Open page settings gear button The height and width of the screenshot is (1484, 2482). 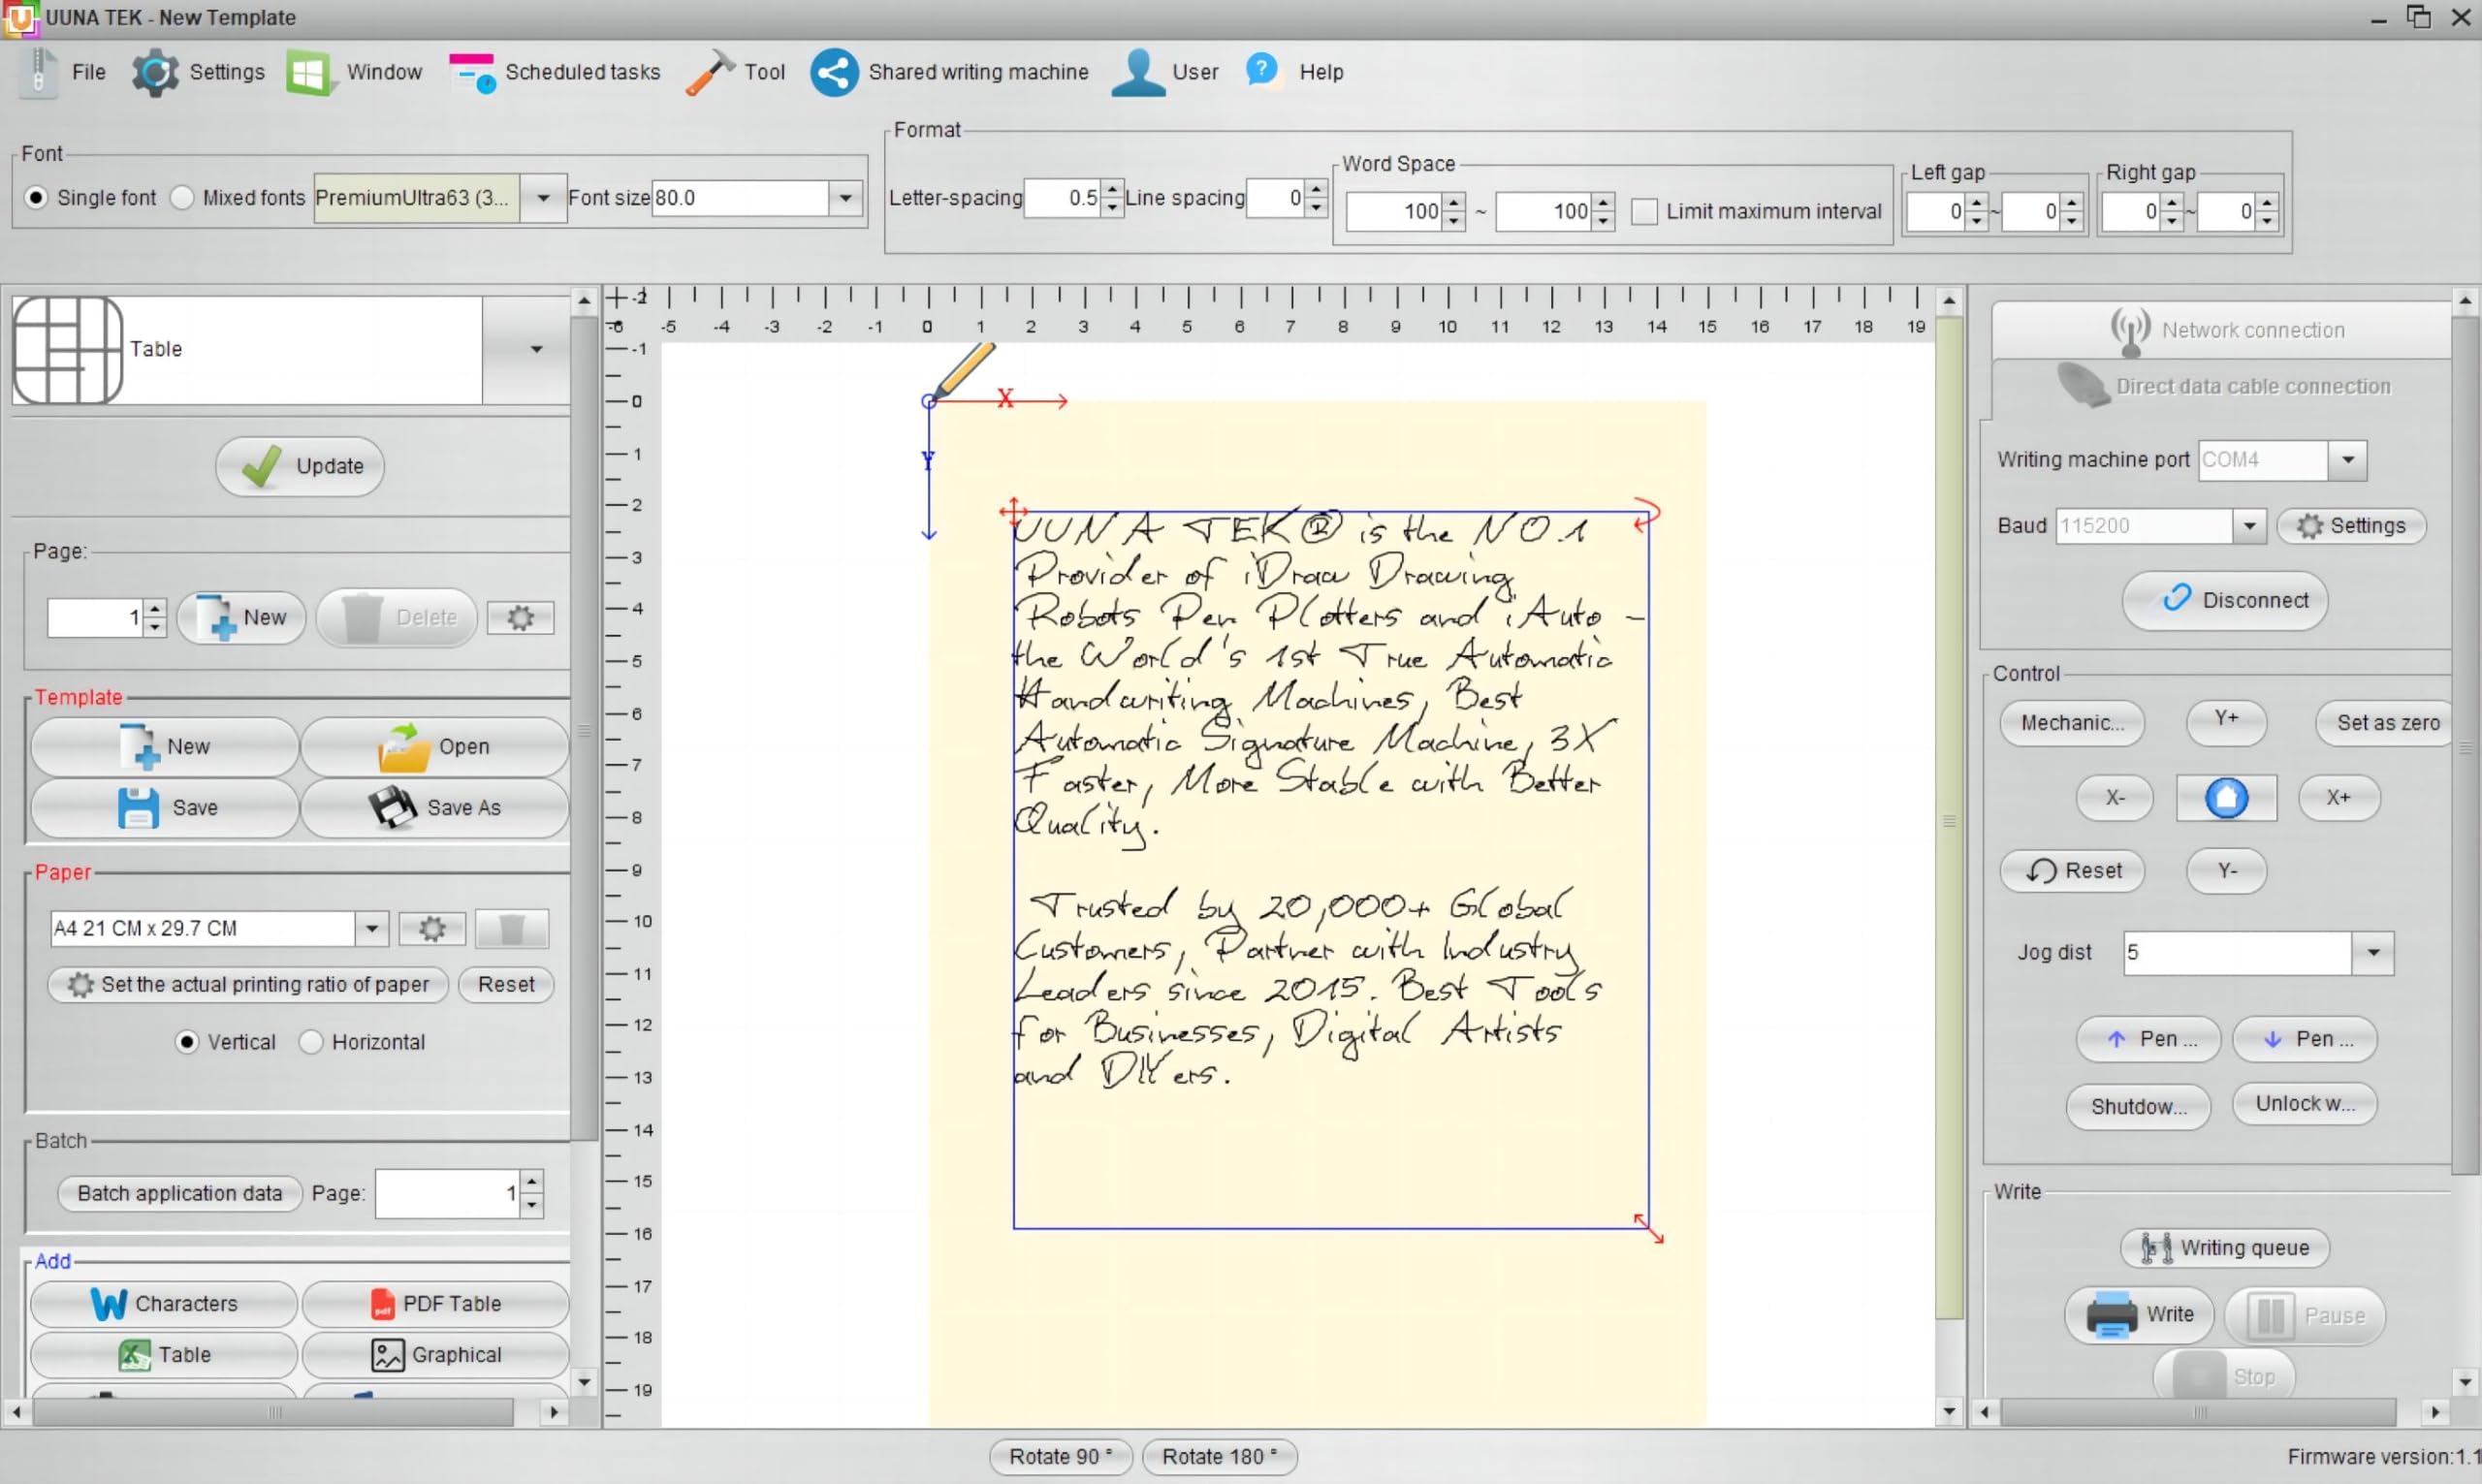tap(520, 617)
